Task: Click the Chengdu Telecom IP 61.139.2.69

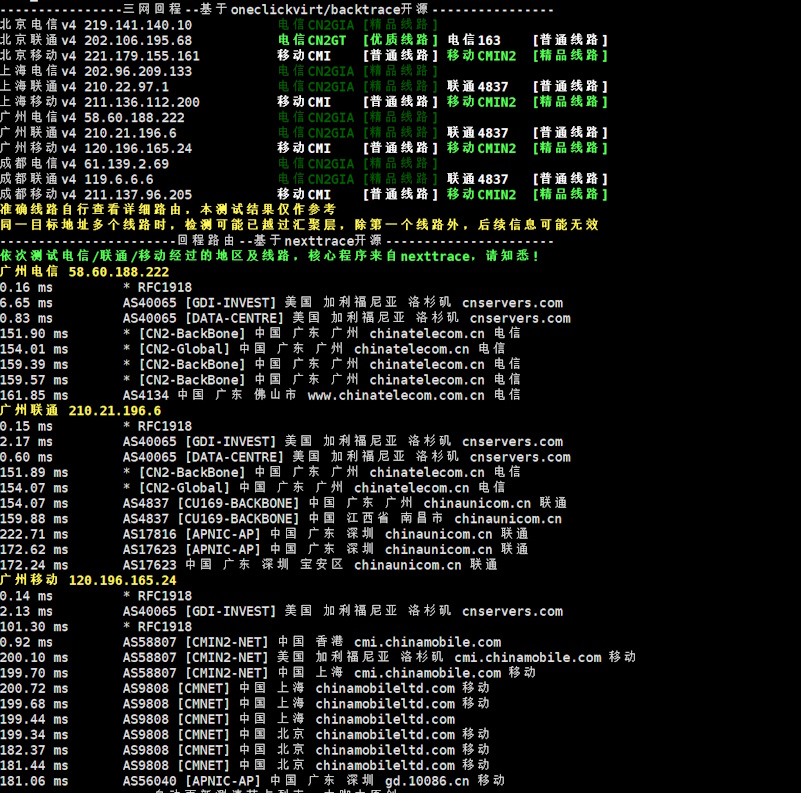Action: coord(126,164)
